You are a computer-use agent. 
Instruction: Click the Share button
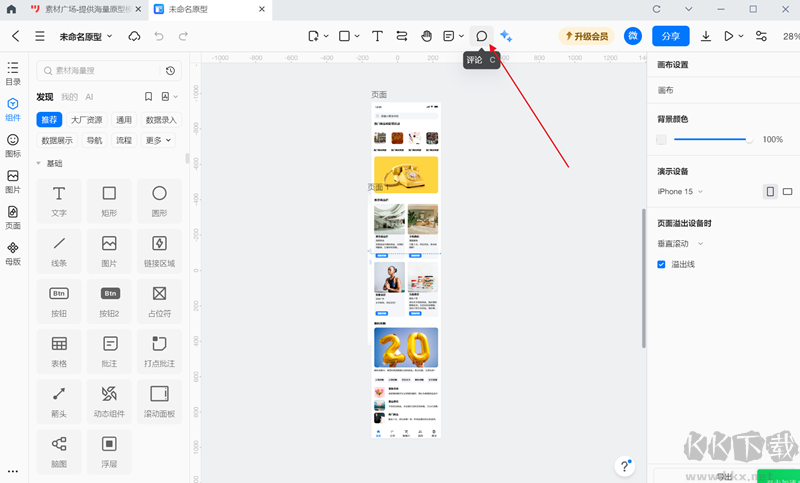tap(670, 36)
